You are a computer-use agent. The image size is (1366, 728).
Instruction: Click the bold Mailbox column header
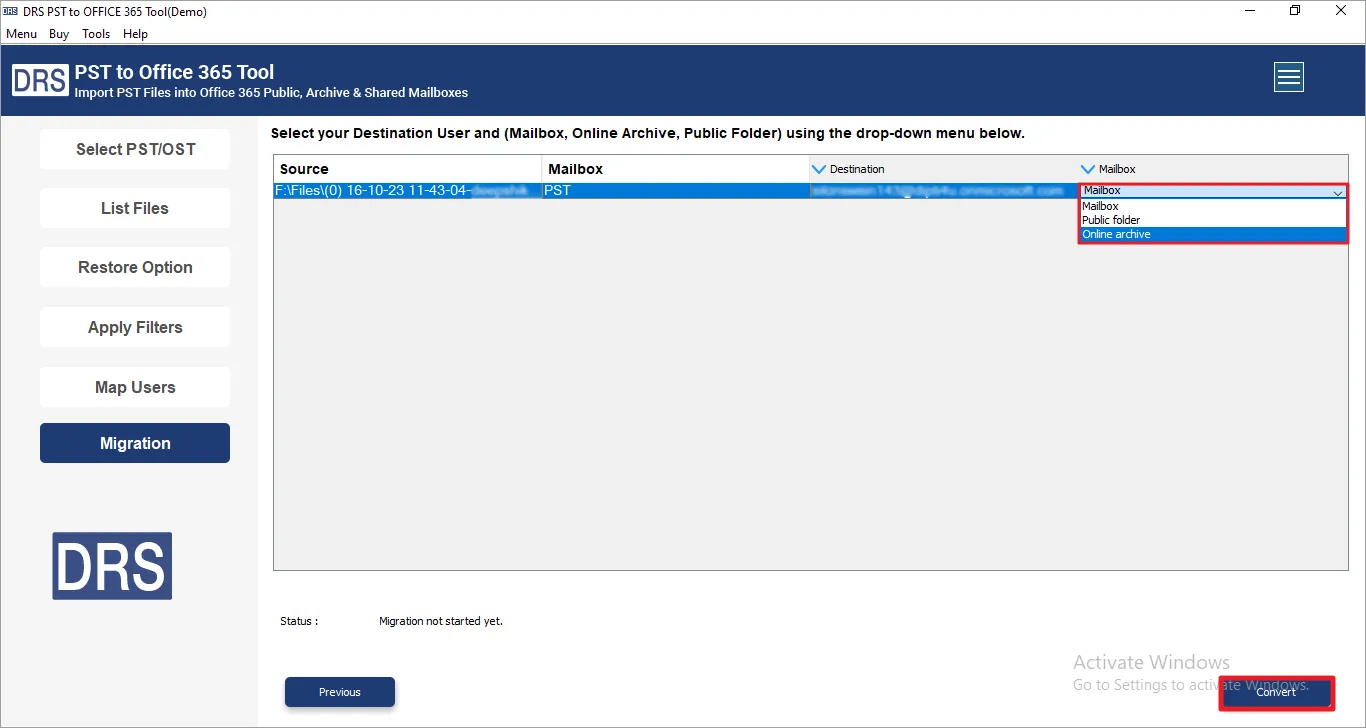pyautogui.click(x=676, y=169)
